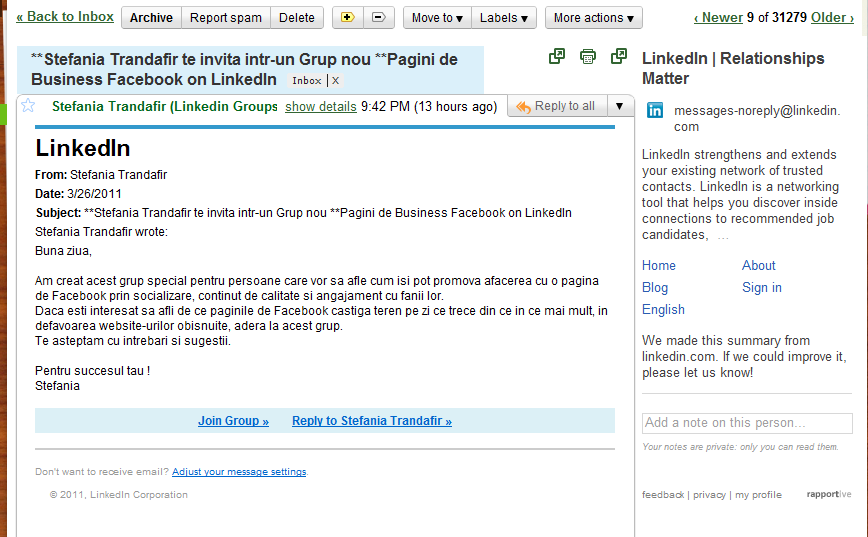This screenshot has width=868, height=537.
Task: Open English link in sidebar
Action: (663, 309)
